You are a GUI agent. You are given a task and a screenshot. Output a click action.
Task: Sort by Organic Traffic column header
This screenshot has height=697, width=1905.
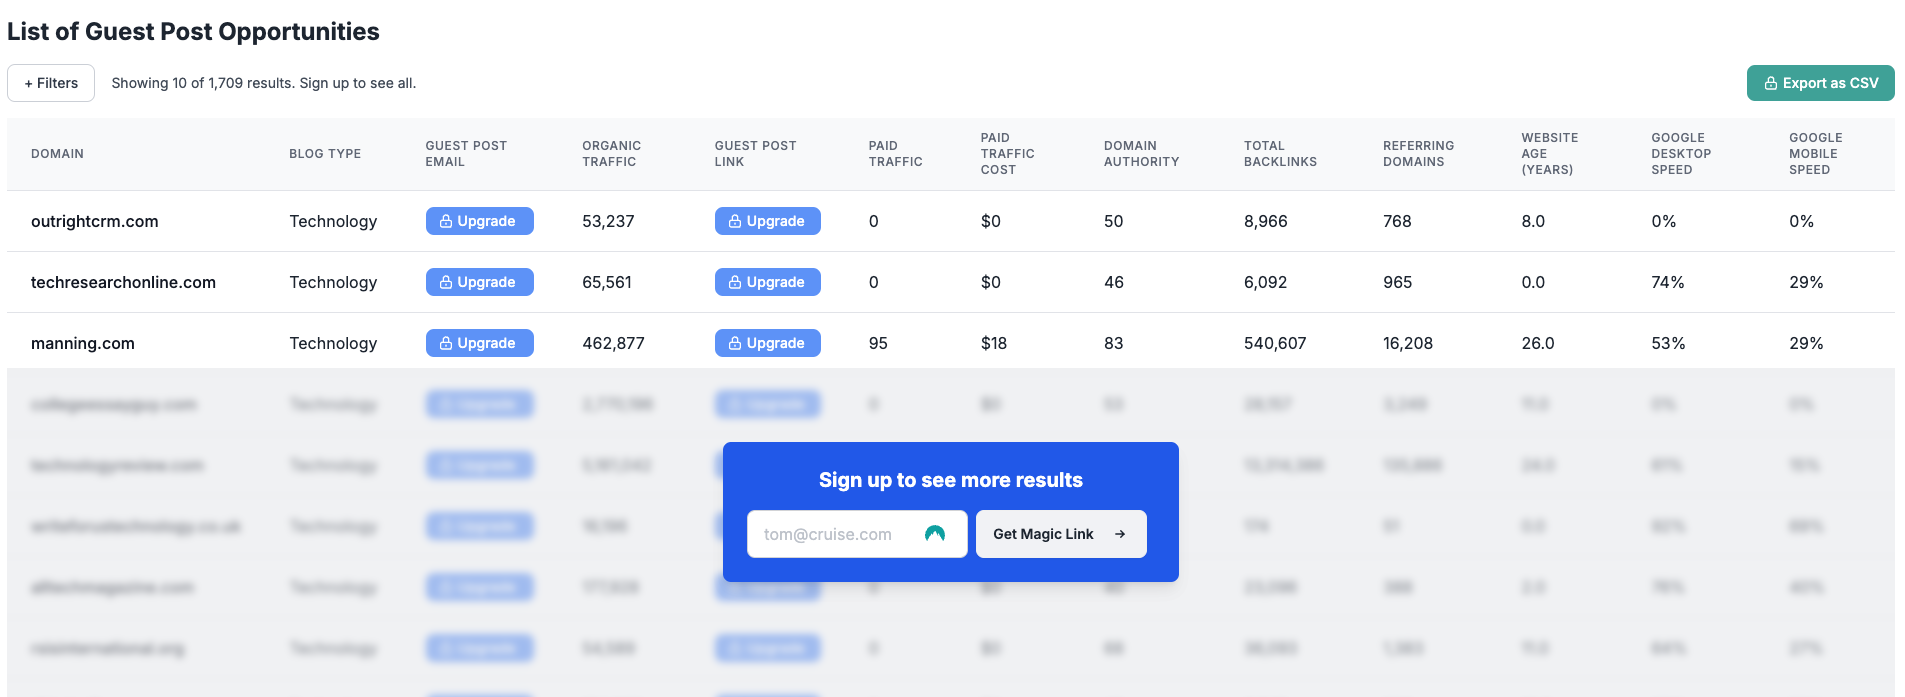(x=611, y=154)
